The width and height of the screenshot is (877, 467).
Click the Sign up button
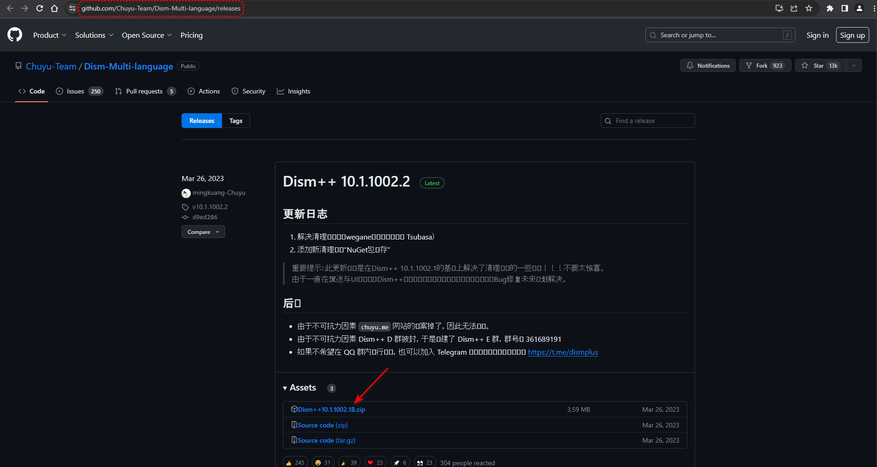852,35
